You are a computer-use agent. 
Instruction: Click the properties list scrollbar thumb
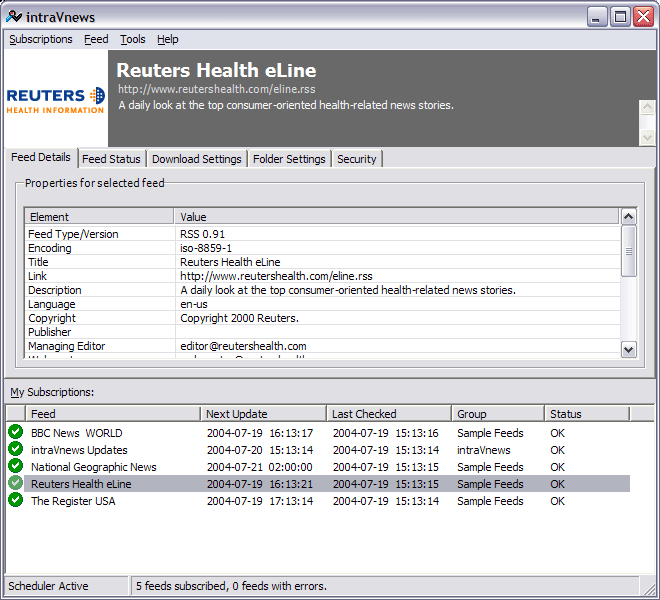[x=628, y=251]
